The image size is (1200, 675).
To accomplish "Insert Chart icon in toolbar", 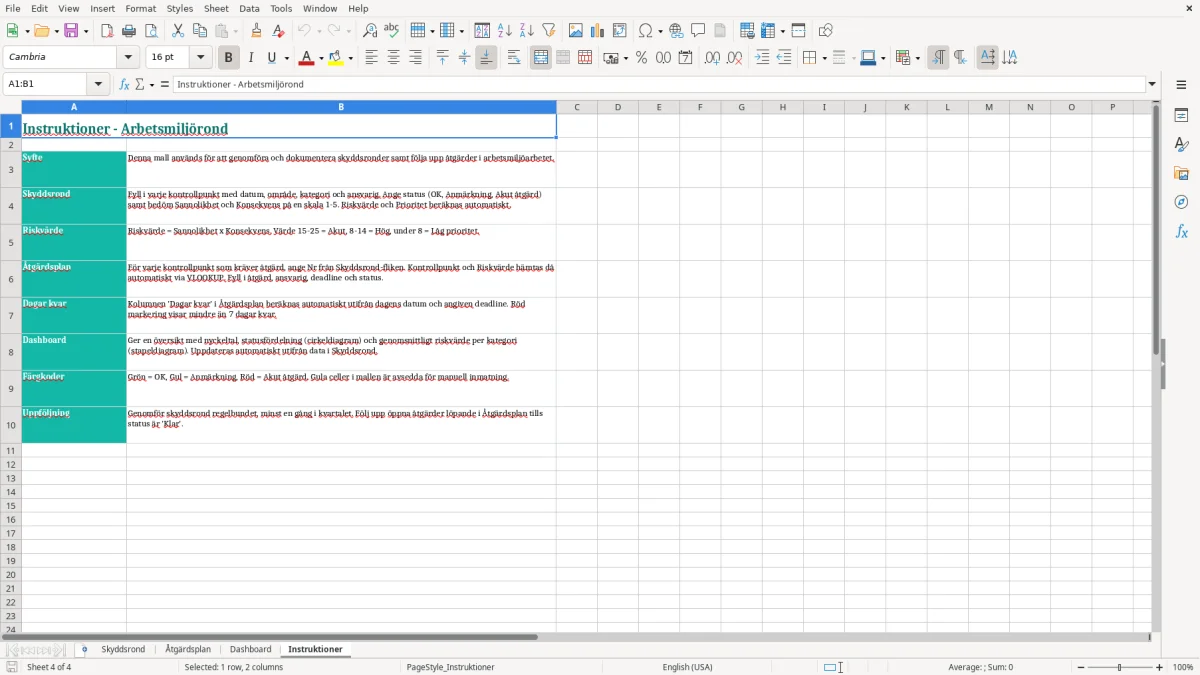I will (x=598, y=31).
